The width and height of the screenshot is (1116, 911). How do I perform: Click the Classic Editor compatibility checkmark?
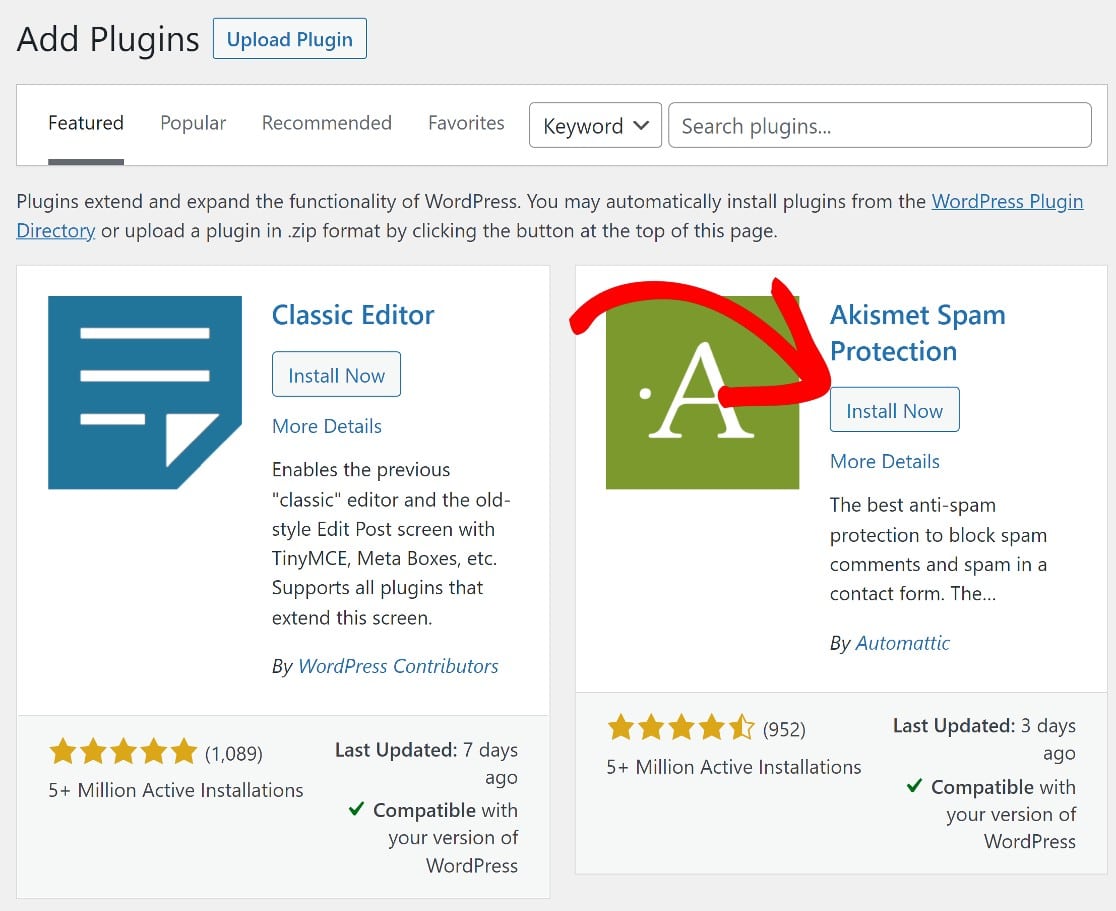[x=357, y=809]
